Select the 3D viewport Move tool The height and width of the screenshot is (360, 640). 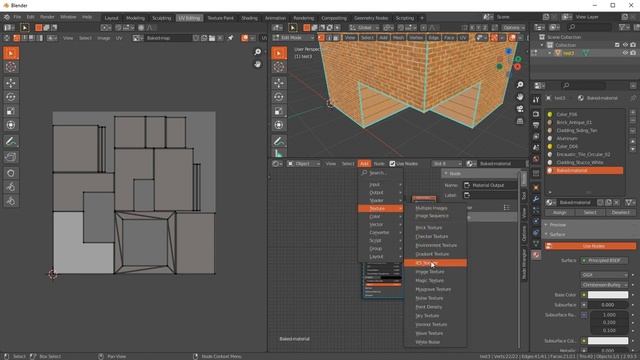click(x=279, y=83)
